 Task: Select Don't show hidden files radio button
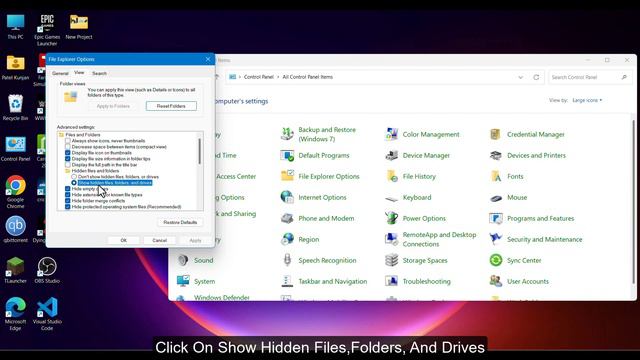pos(74,177)
